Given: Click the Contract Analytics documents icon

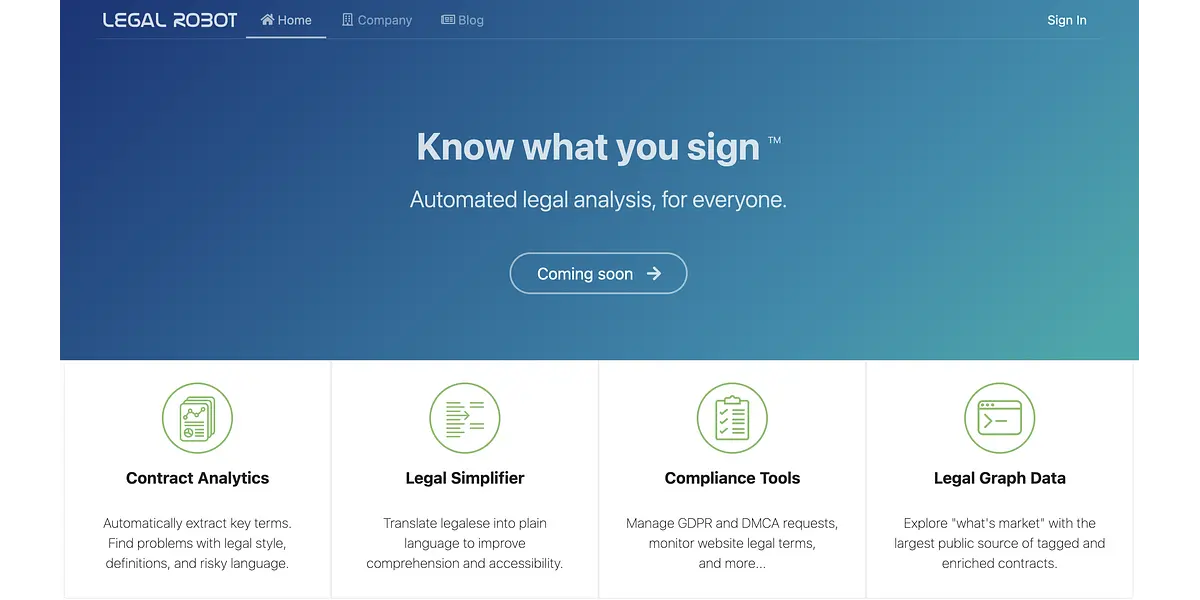Looking at the screenshot, I should 197,418.
